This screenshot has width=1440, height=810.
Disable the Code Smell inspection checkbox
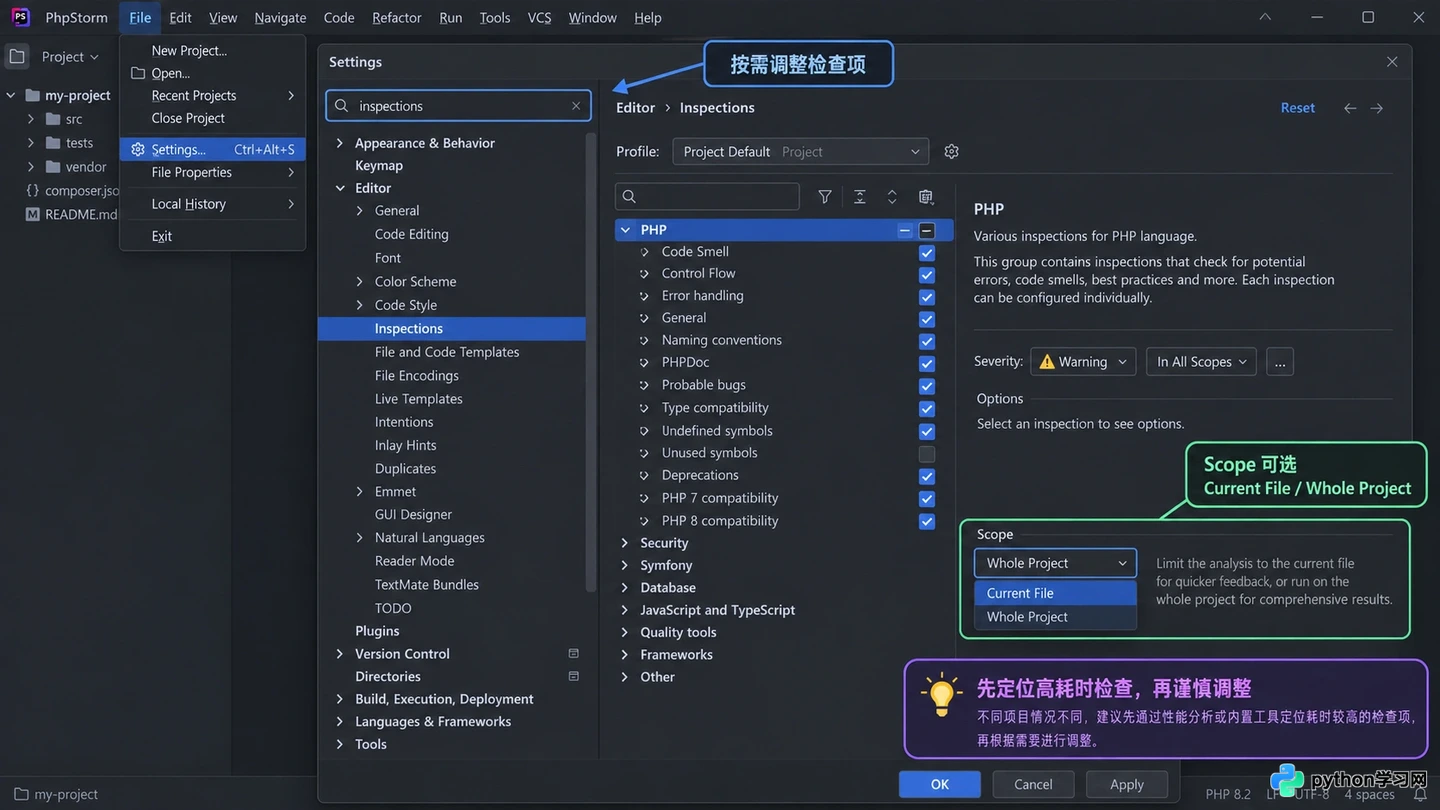pyautogui.click(x=927, y=253)
